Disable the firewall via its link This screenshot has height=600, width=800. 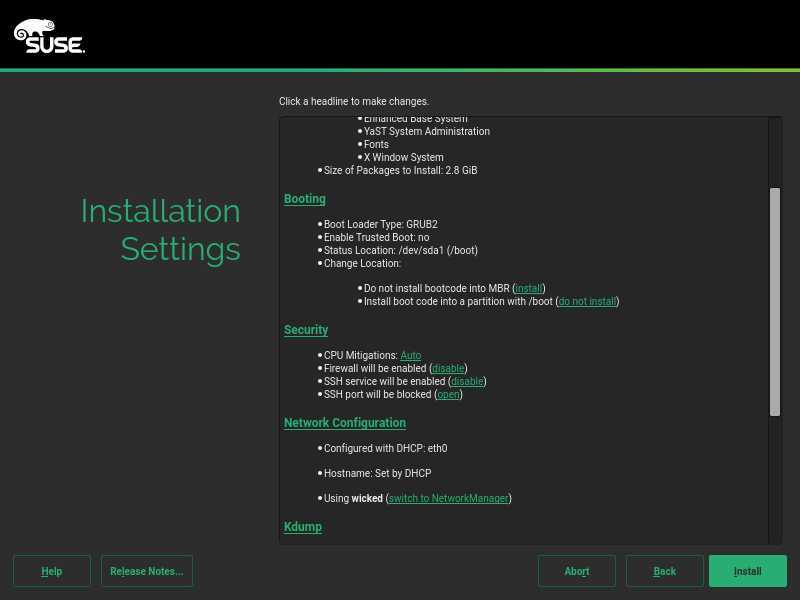coord(448,368)
